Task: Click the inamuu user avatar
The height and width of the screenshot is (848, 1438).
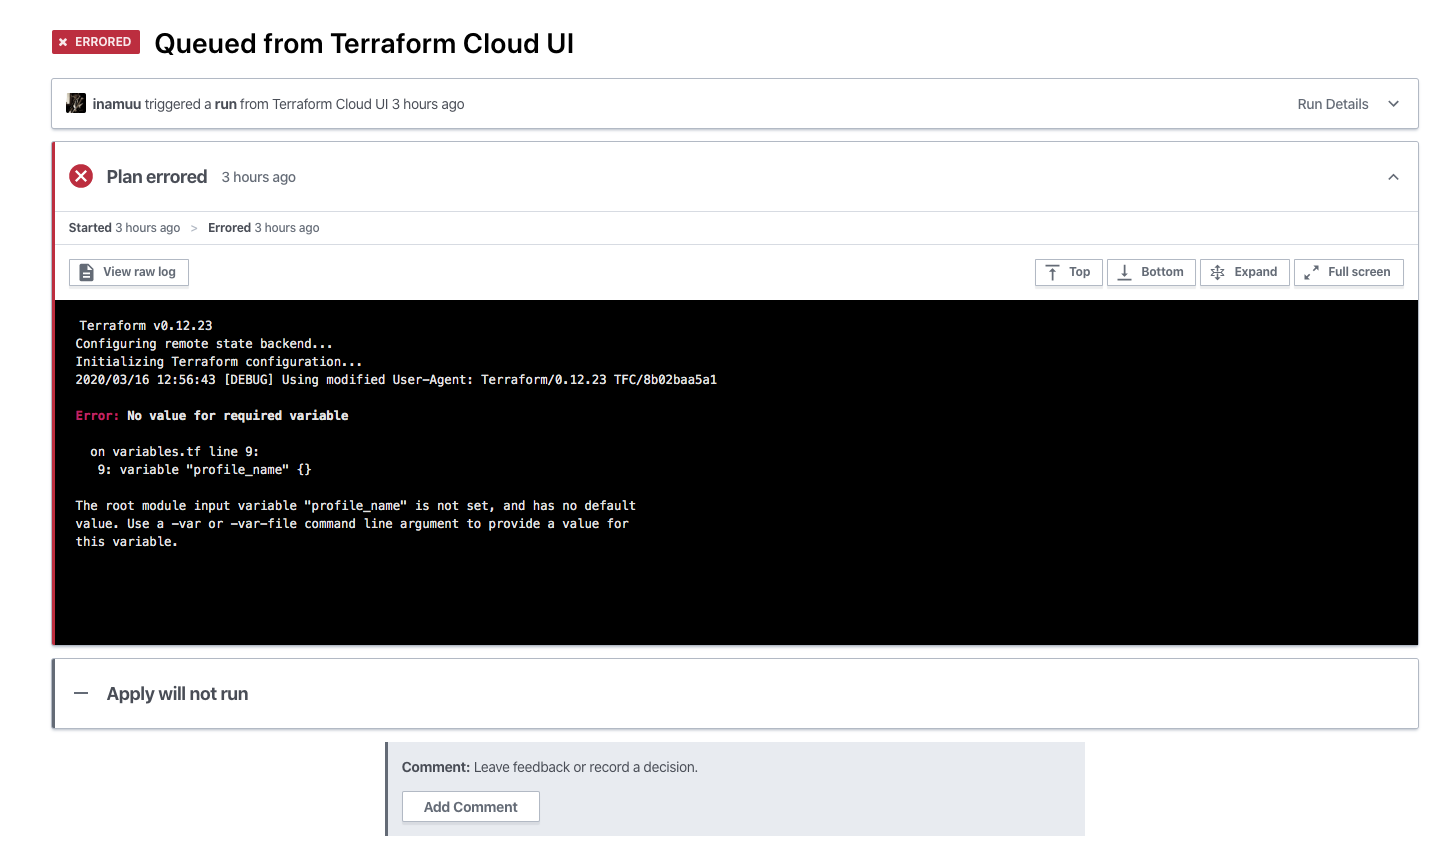Action: [76, 103]
